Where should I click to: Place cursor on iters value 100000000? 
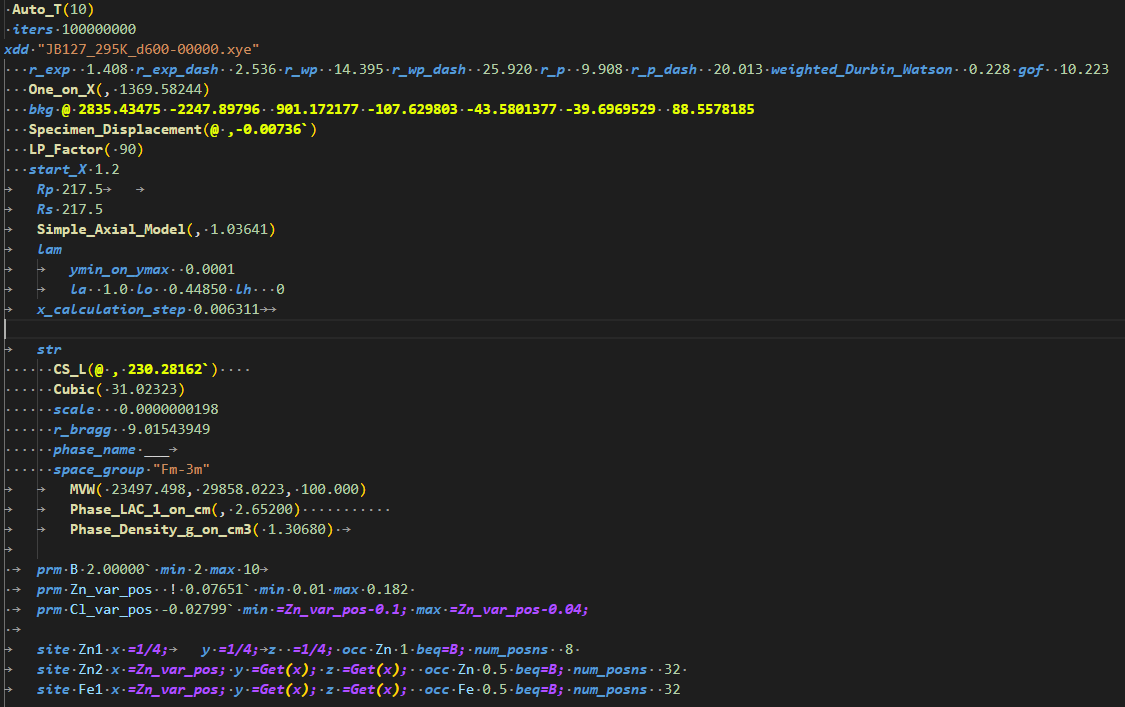pos(99,29)
